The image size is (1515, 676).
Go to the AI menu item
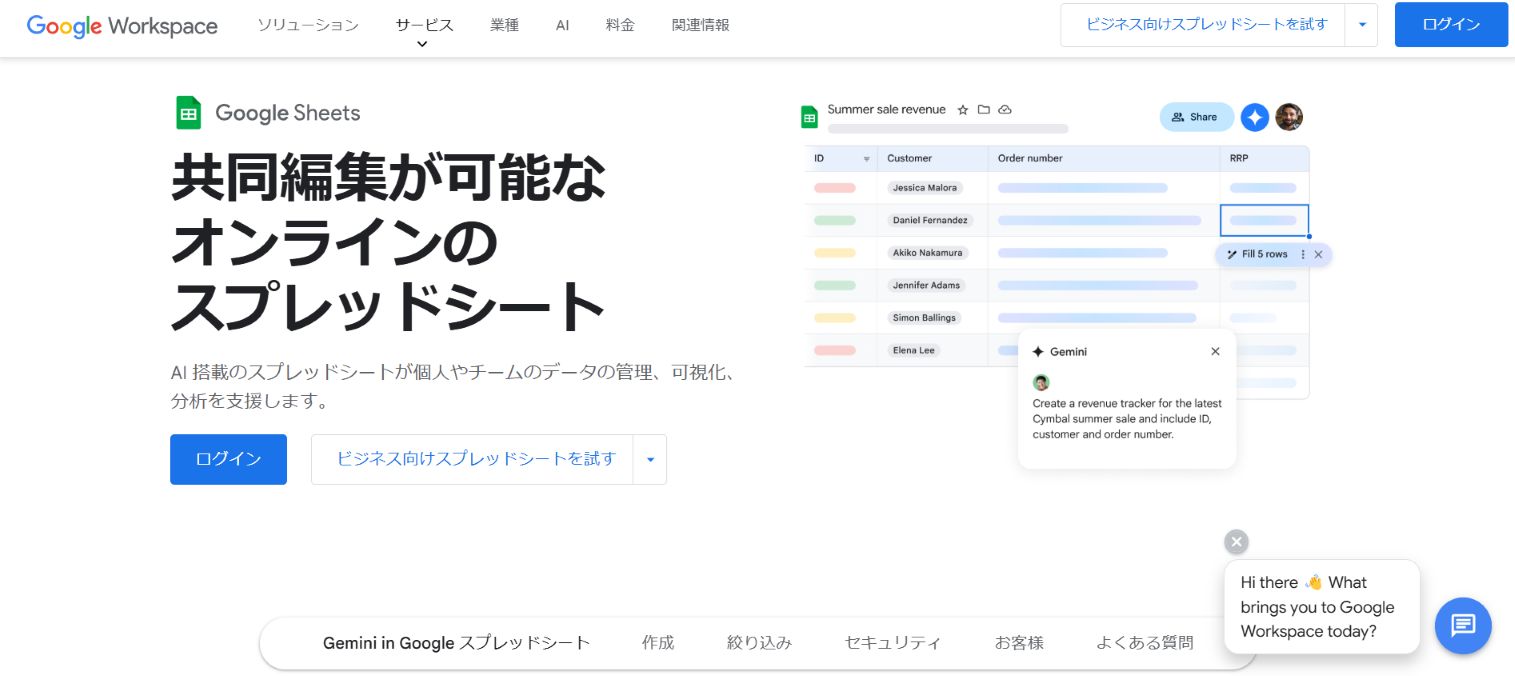click(563, 25)
